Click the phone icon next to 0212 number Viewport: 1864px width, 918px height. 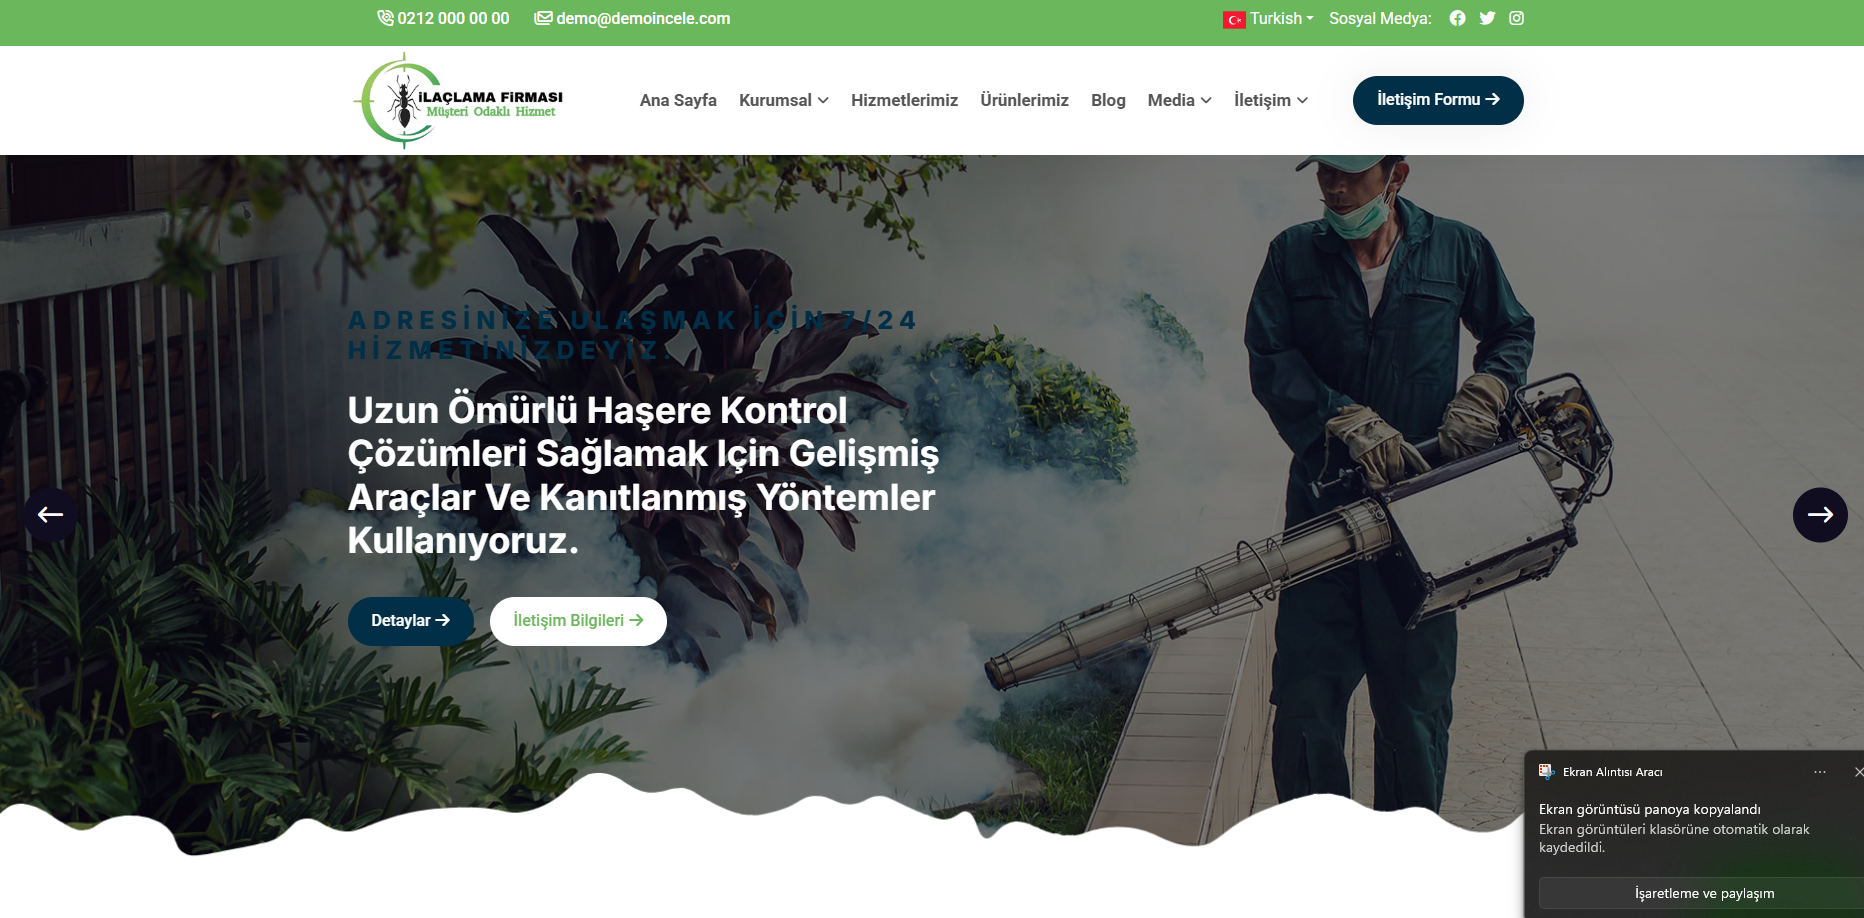[384, 18]
